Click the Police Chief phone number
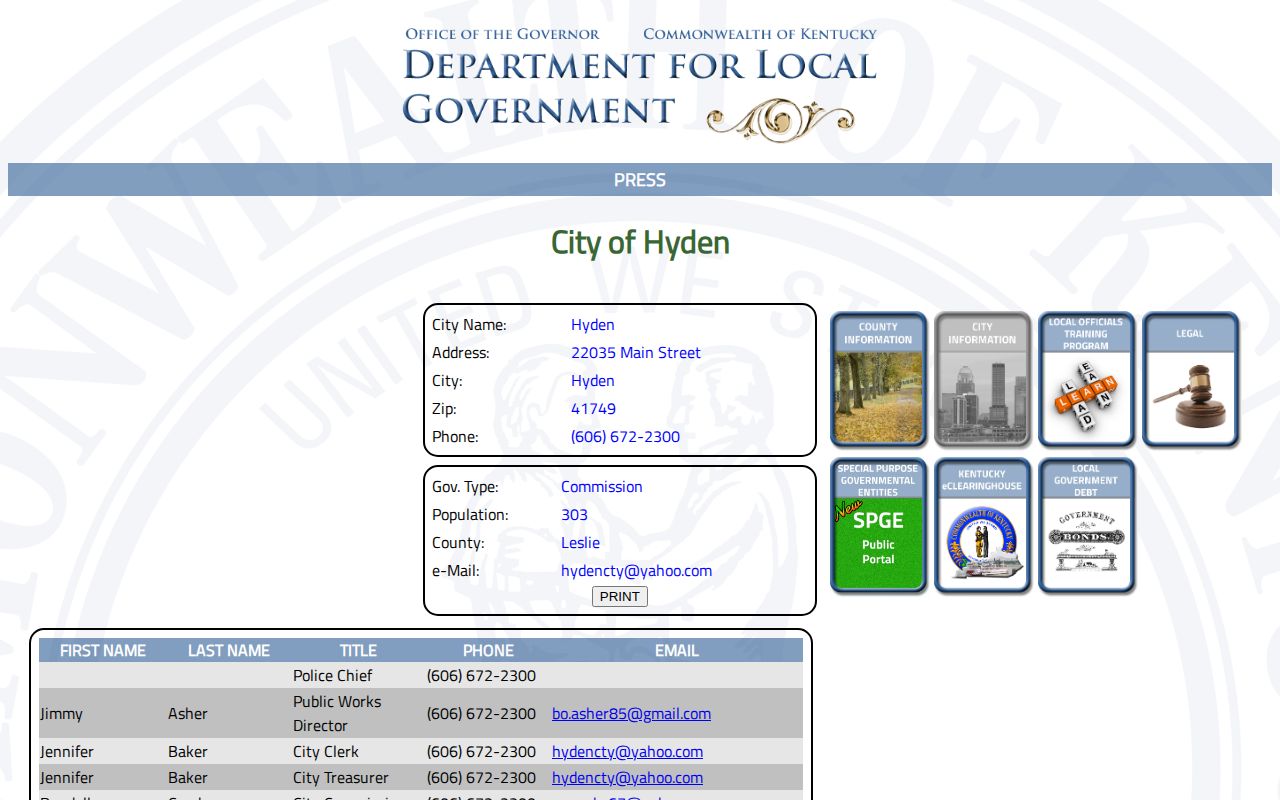The width and height of the screenshot is (1280, 800). [x=481, y=676]
